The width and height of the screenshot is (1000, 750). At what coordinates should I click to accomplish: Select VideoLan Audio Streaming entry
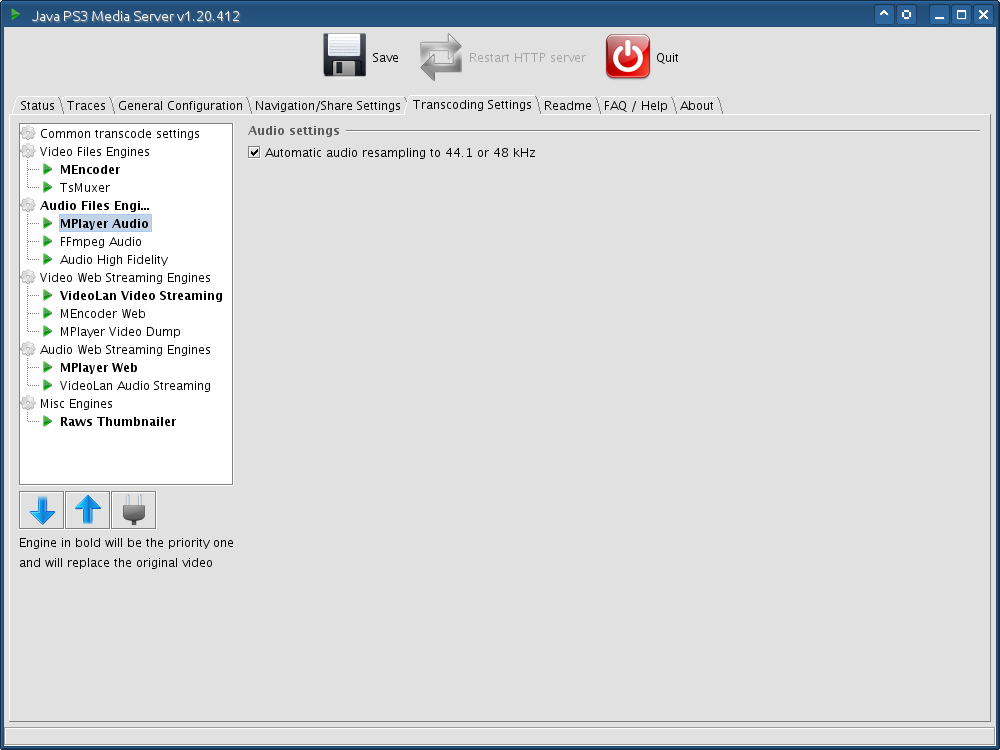(135, 386)
